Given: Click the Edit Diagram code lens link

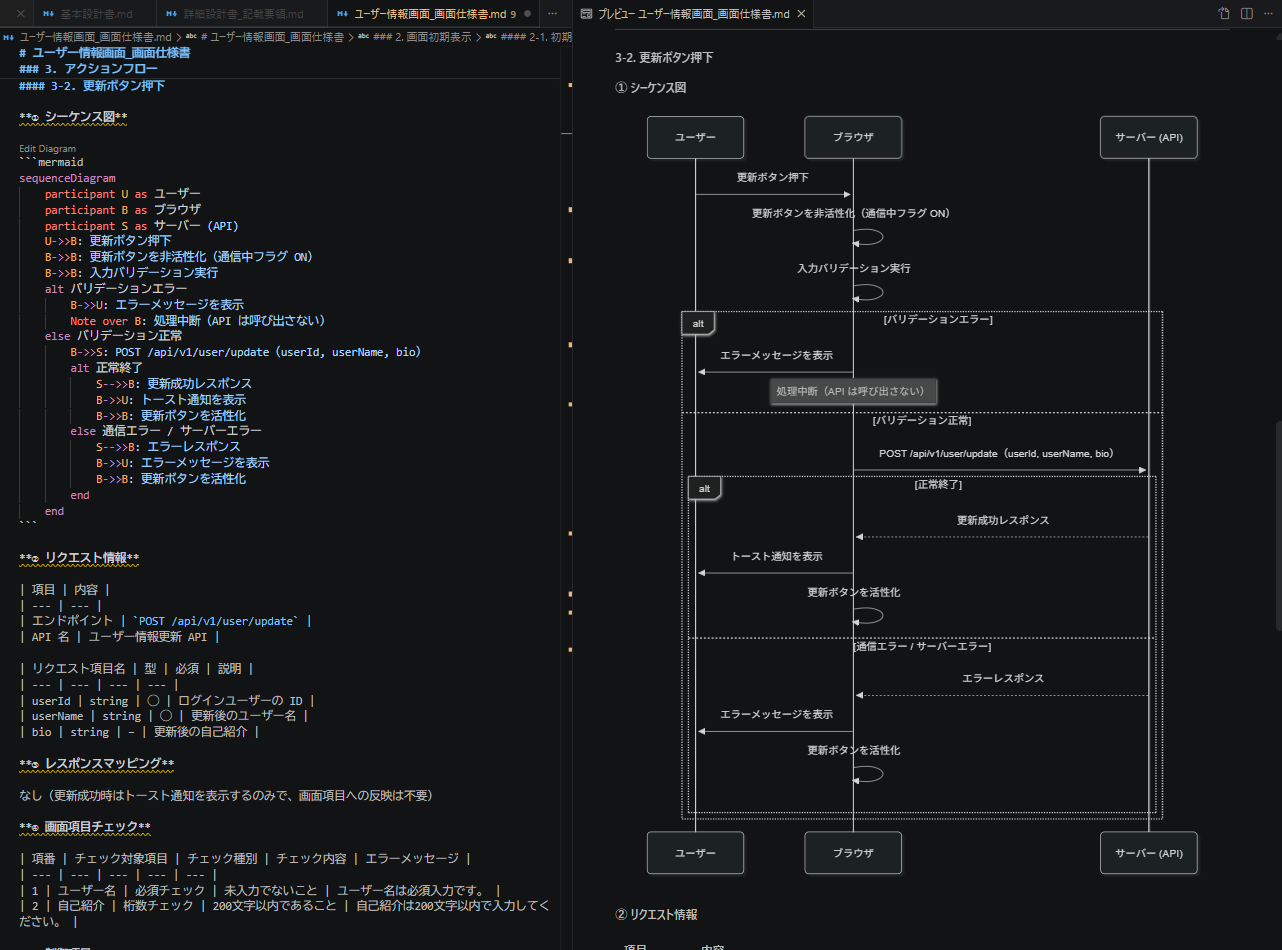Looking at the screenshot, I should pos(47,149).
